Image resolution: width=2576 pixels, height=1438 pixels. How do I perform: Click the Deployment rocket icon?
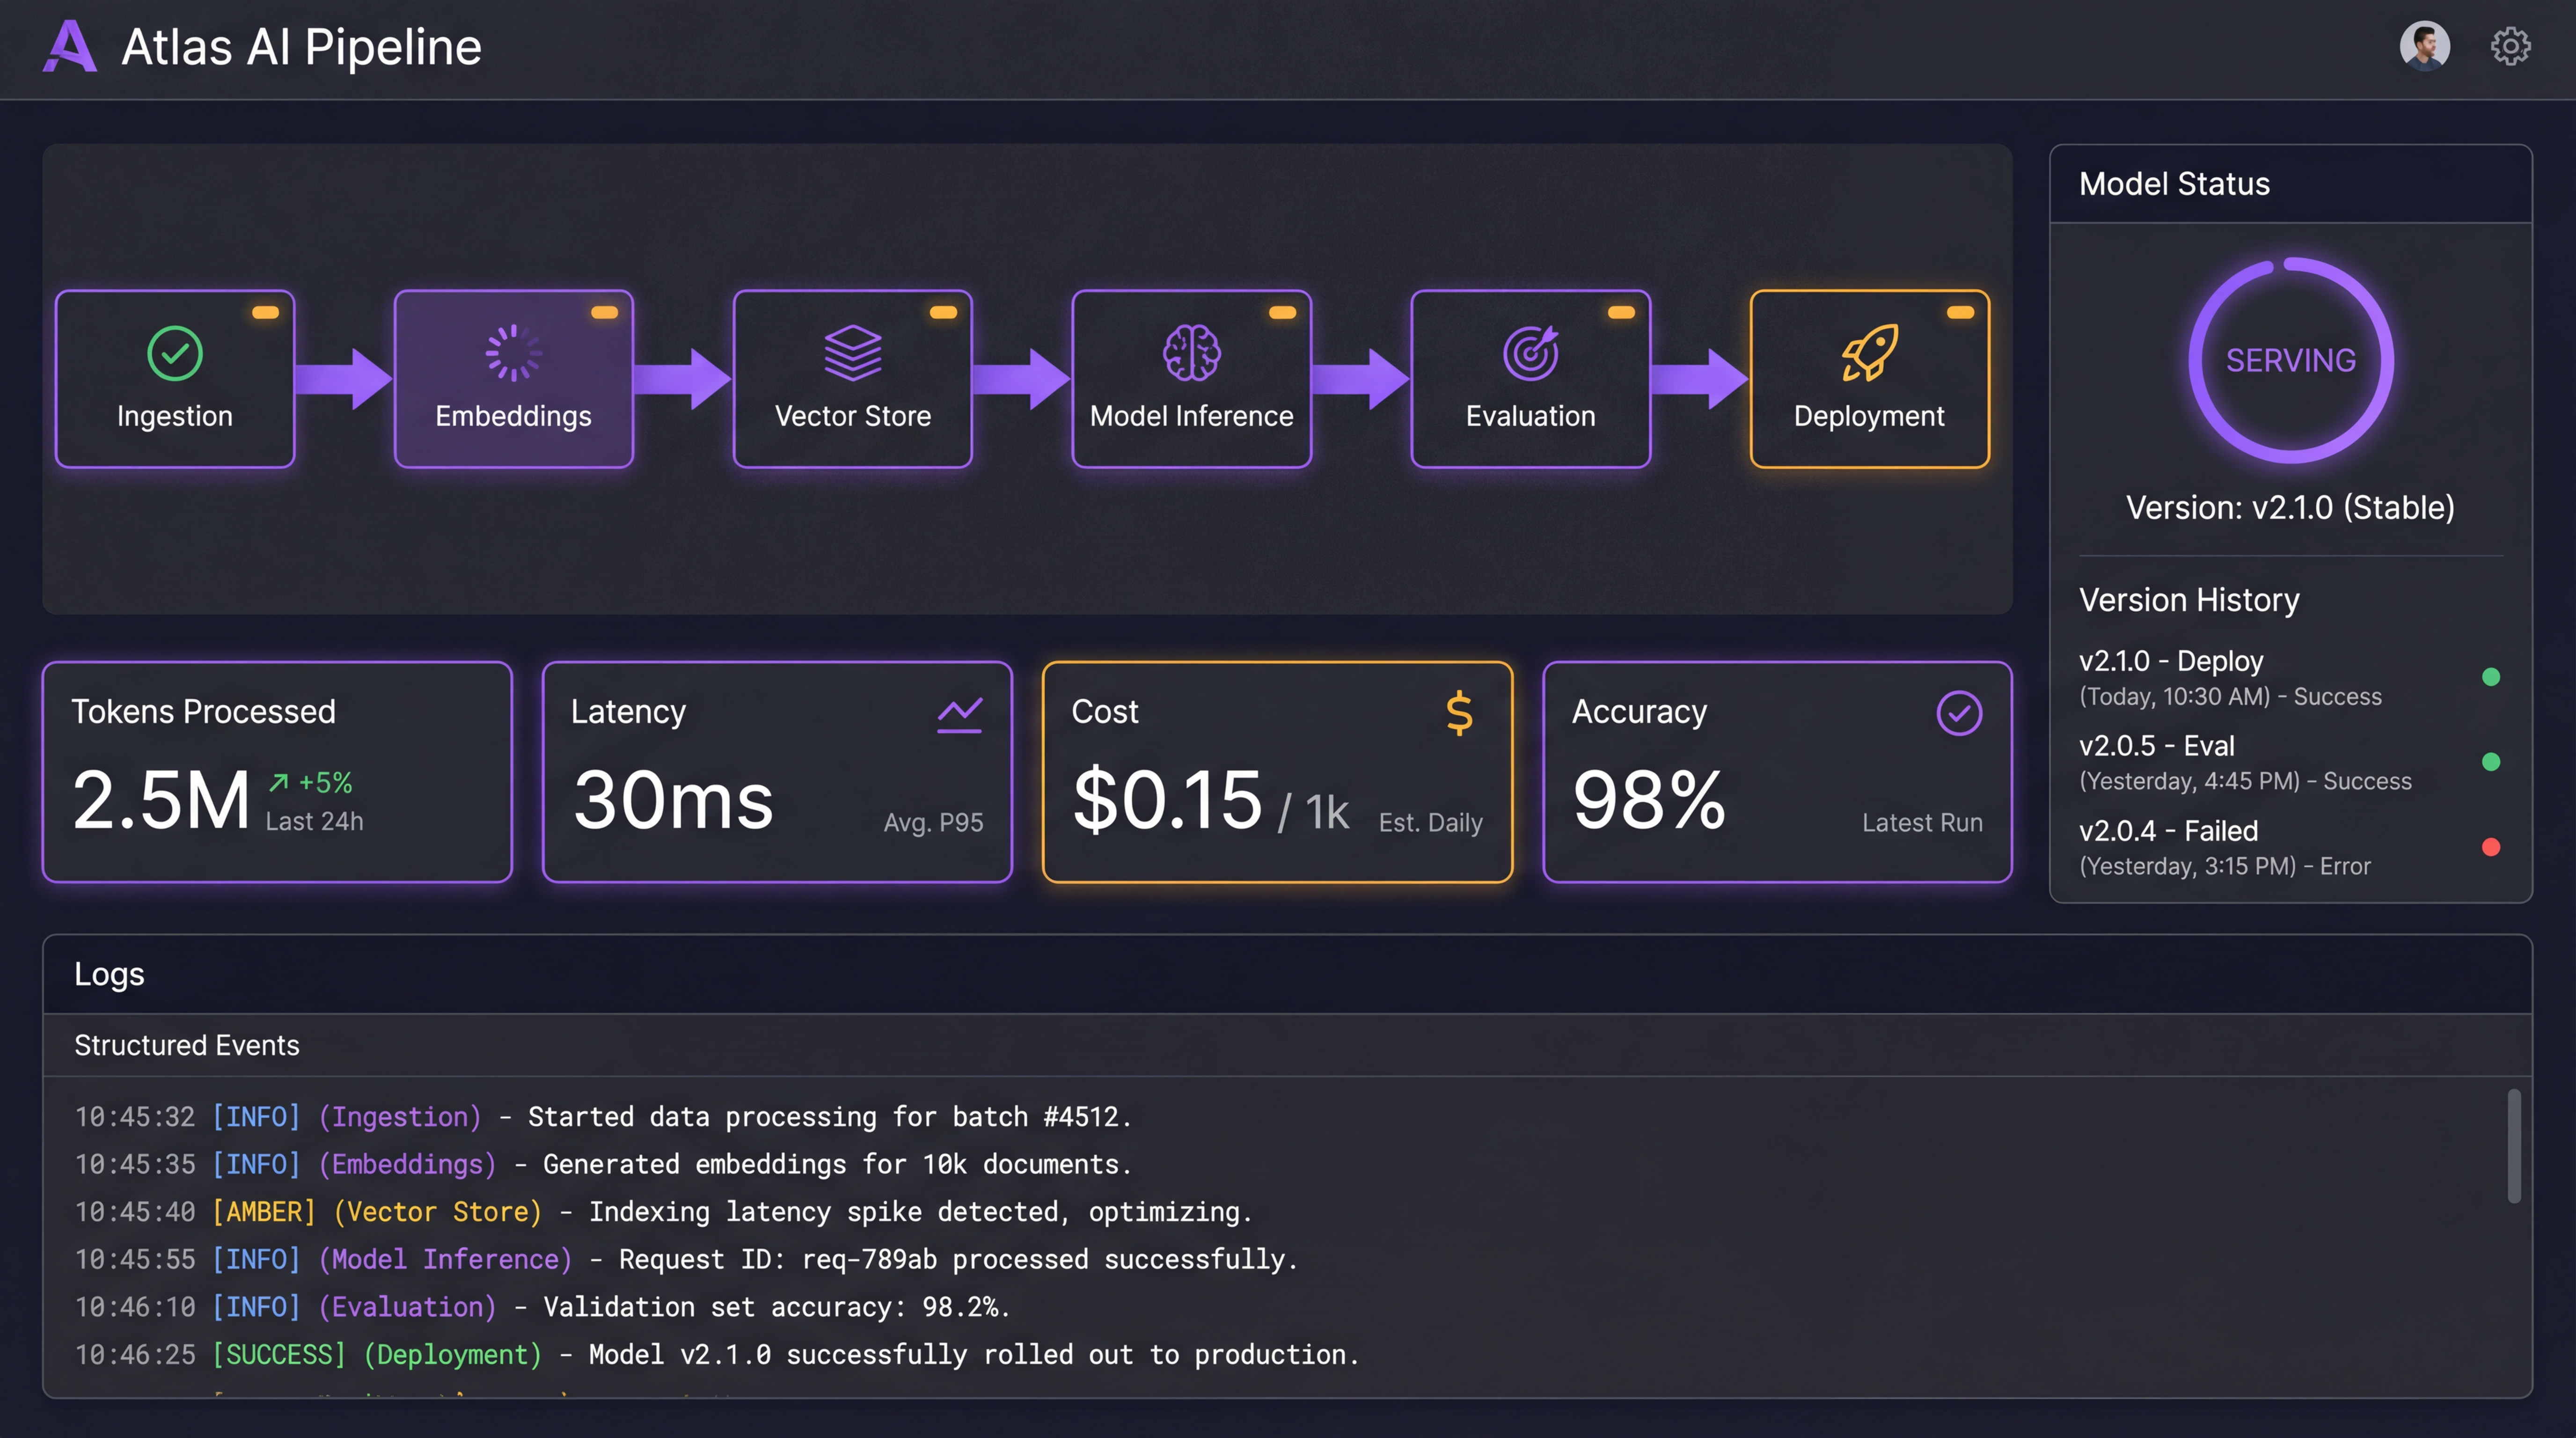coord(1869,353)
